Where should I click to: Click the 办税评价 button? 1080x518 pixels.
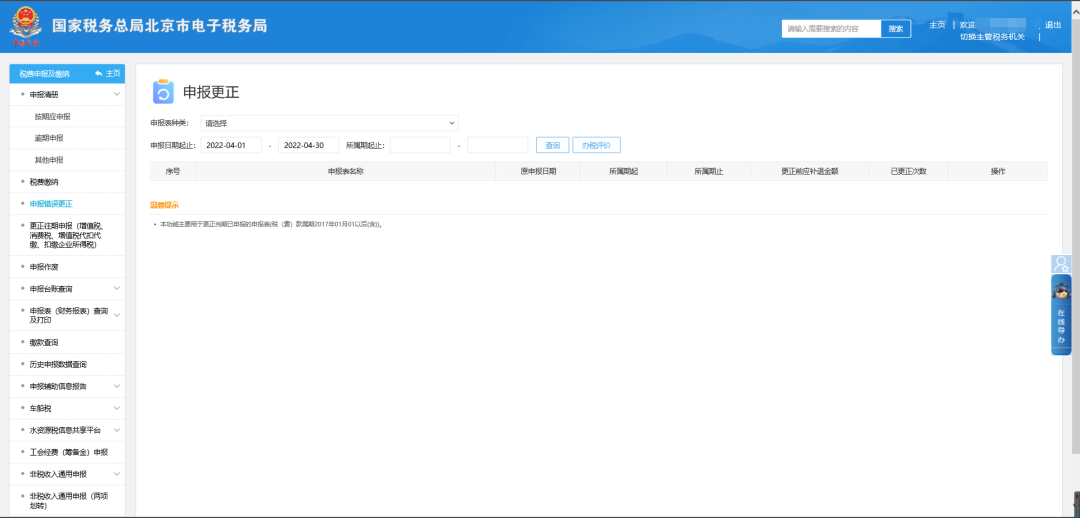point(596,145)
